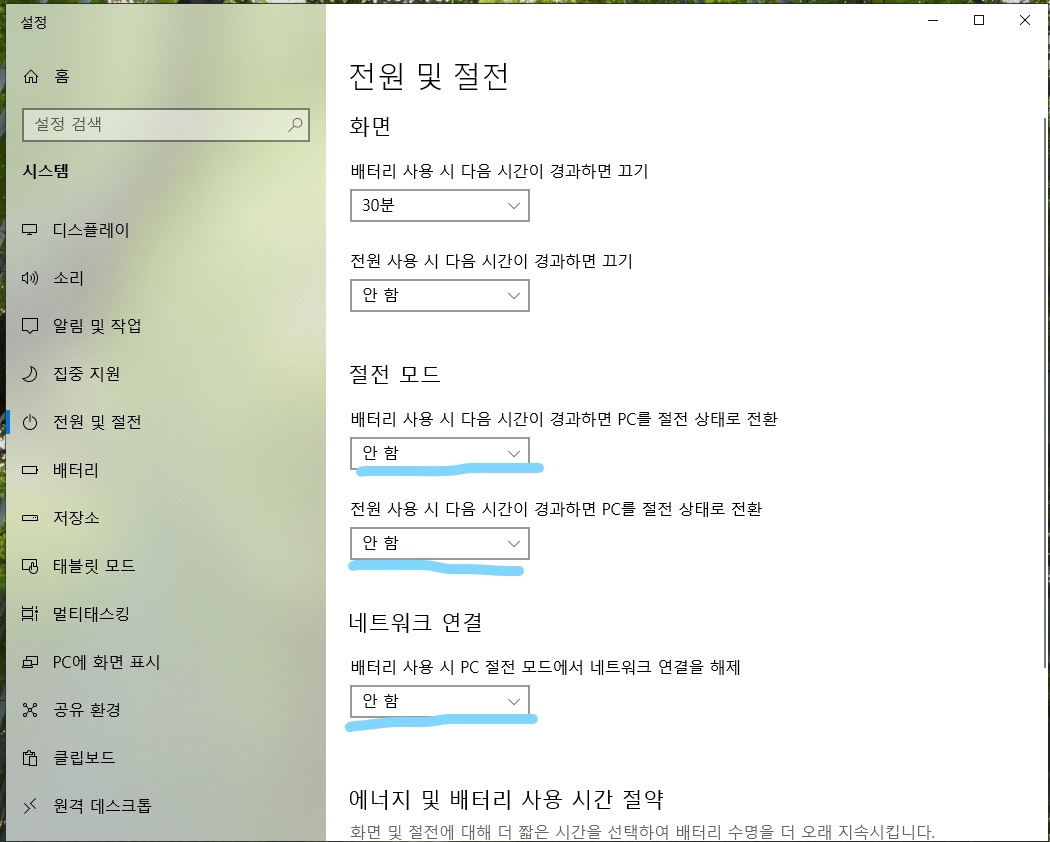Close the 설정 window
Viewport: 1050px width, 842px height.
[x=1025, y=20]
